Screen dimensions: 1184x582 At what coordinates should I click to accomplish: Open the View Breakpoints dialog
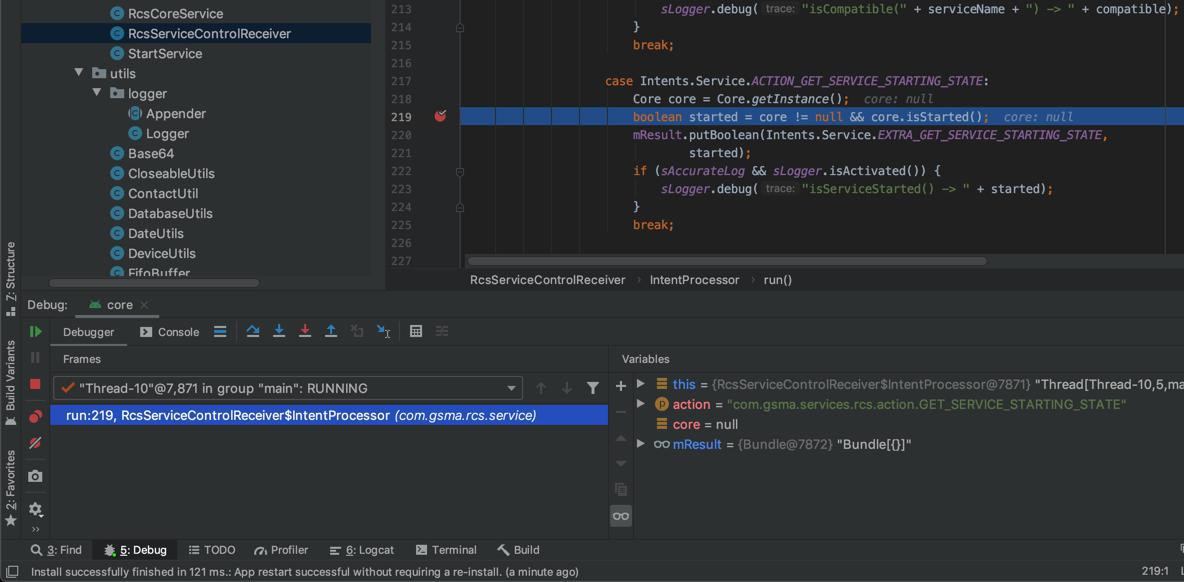(35, 417)
